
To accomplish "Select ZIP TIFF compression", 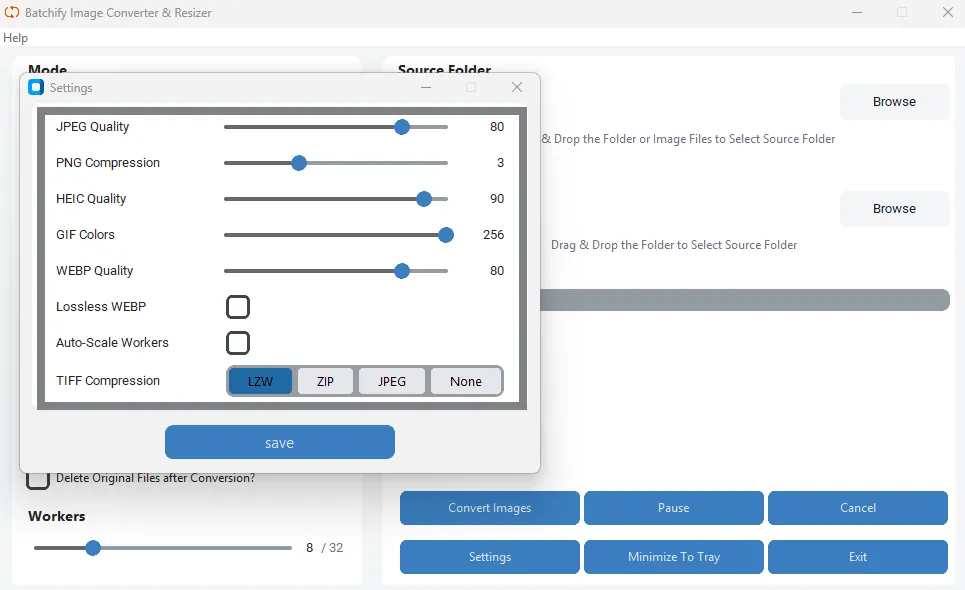I will 325,381.
